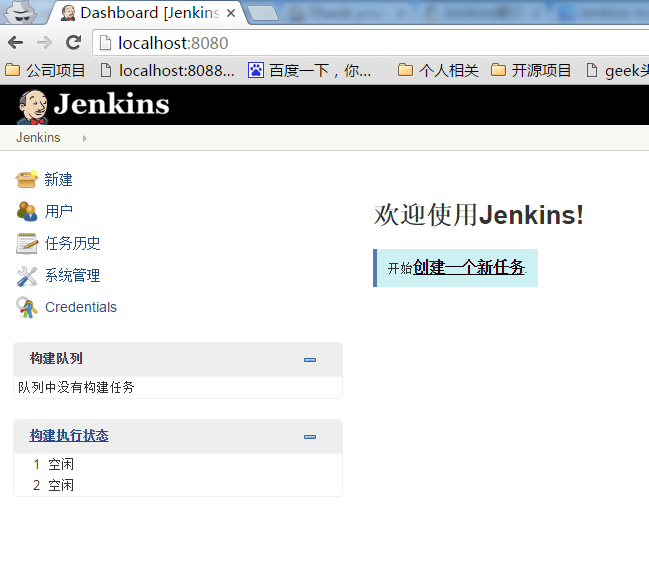The height and width of the screenshot is (561, 649).
Task: Click executor 1 空闲 row
Action: click(x=178, y=465)
